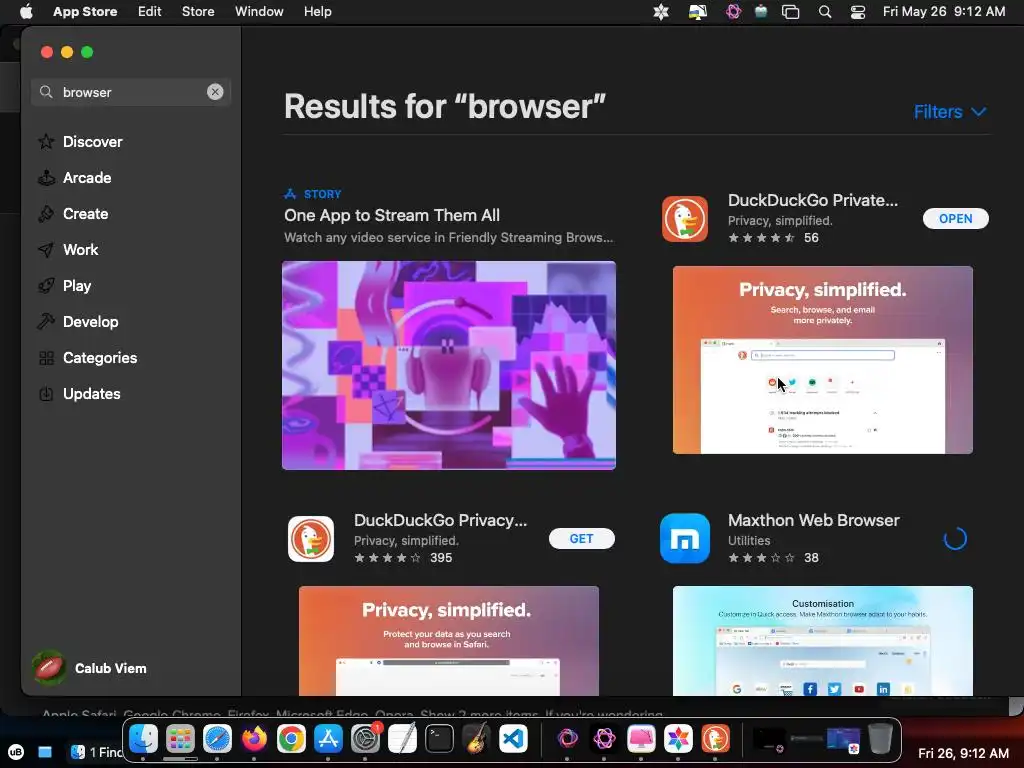Viewport: 1024px width, 768px height.
Task: Open story One App to Stream Them All
Action: coord(392,216)
